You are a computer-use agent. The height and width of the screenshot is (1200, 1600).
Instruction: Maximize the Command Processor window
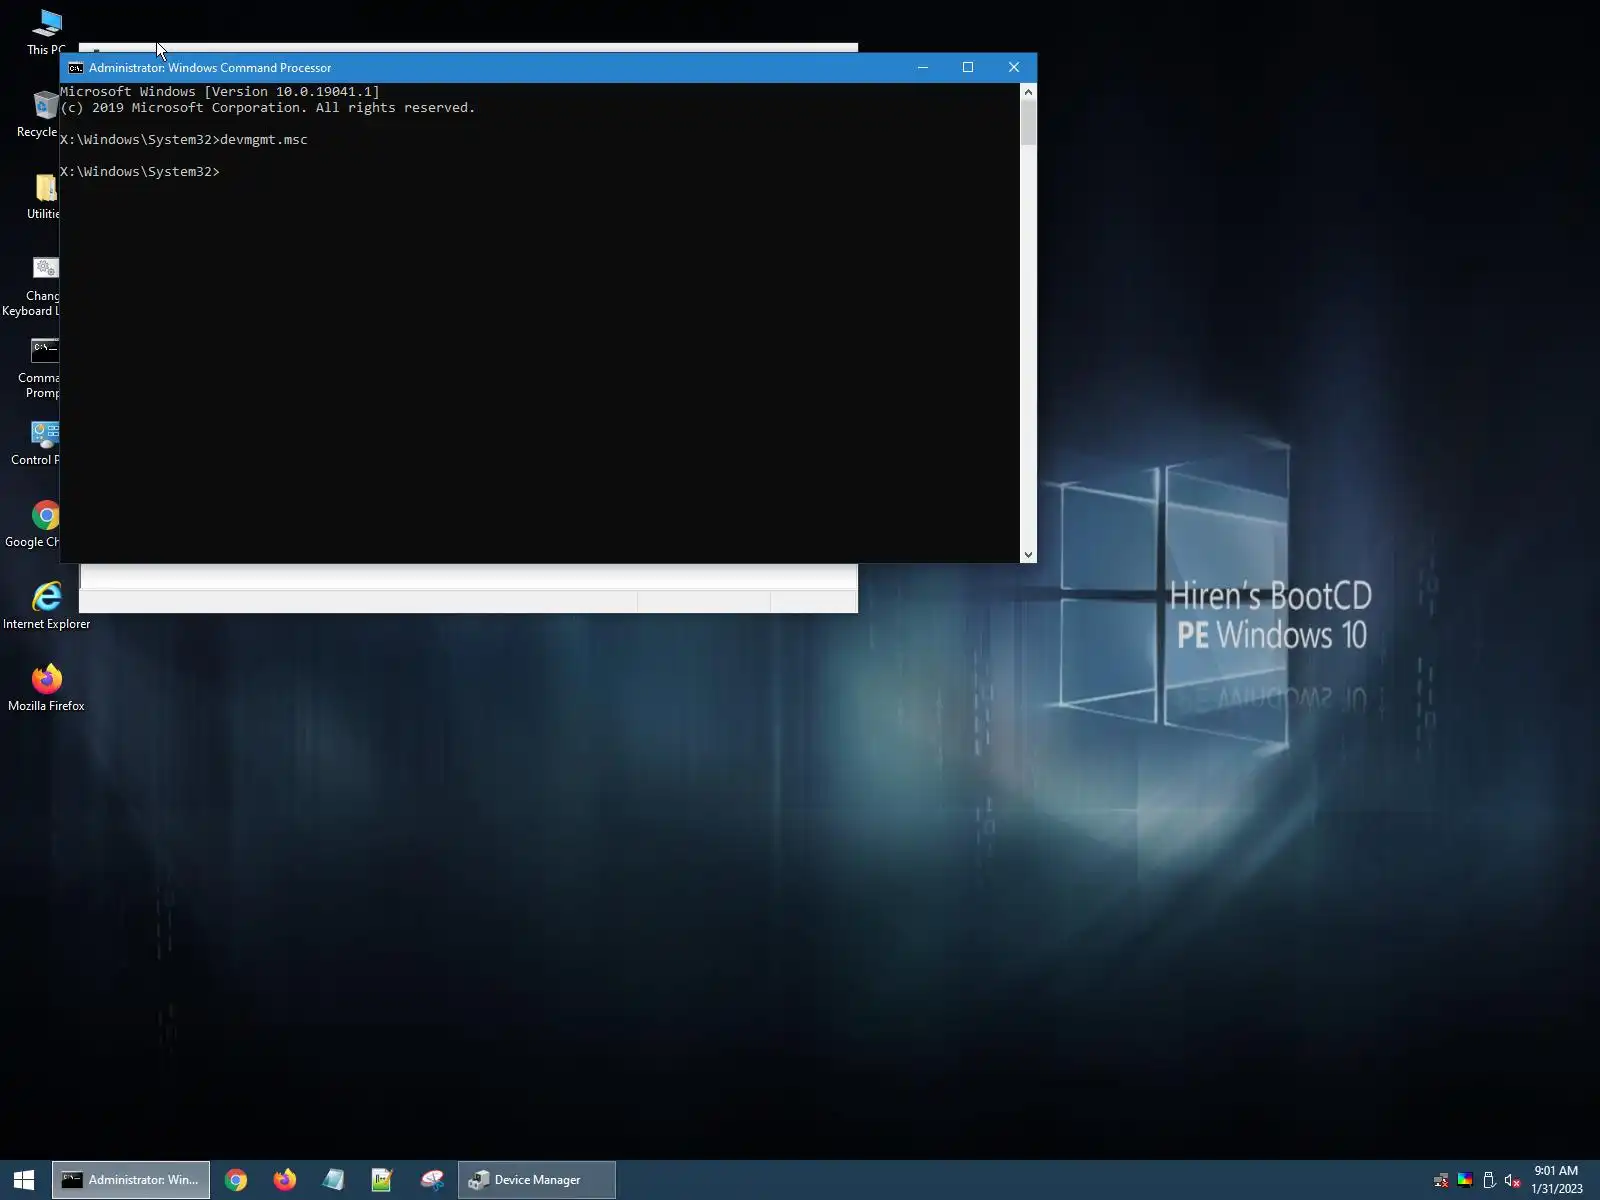(968, 68)
